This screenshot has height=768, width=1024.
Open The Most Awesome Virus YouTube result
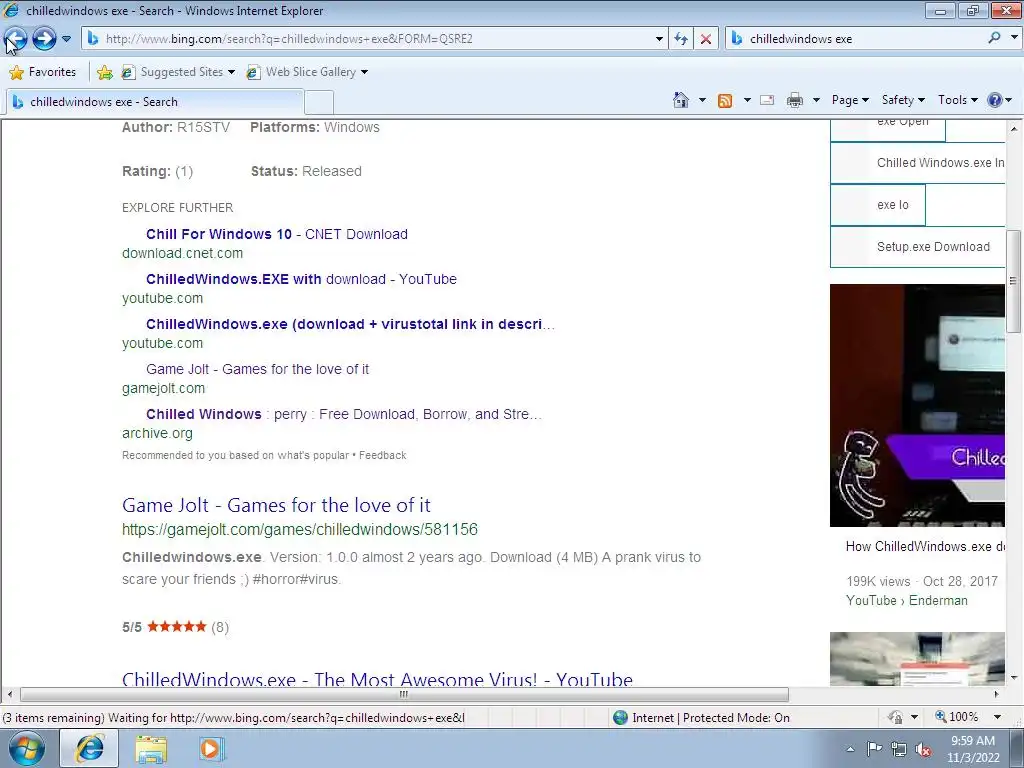point(377,679)
